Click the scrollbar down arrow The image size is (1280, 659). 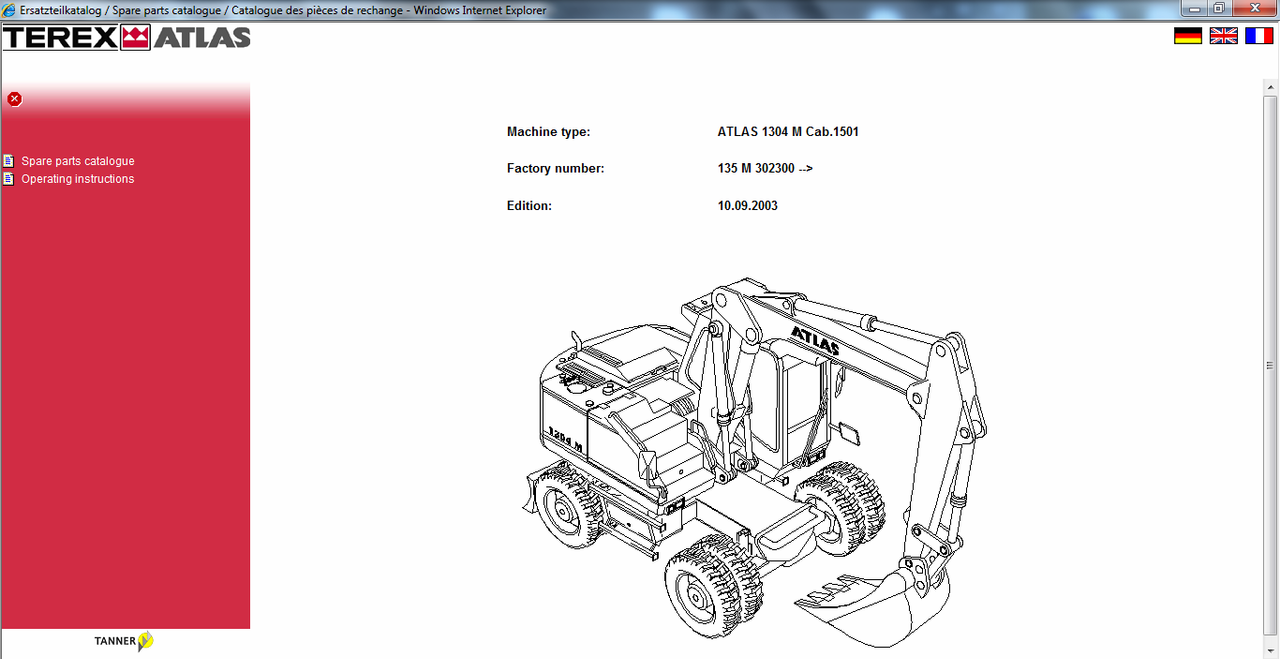[1271, 650]
